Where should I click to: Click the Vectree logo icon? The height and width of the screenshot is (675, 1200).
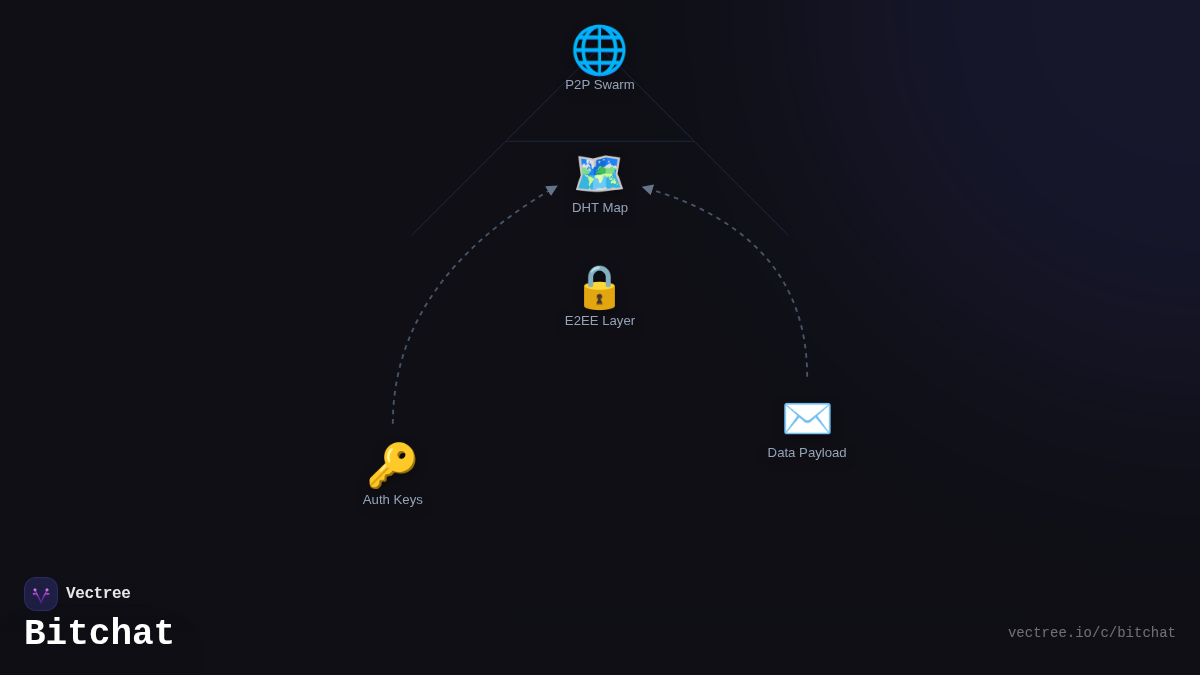point(41,594)
